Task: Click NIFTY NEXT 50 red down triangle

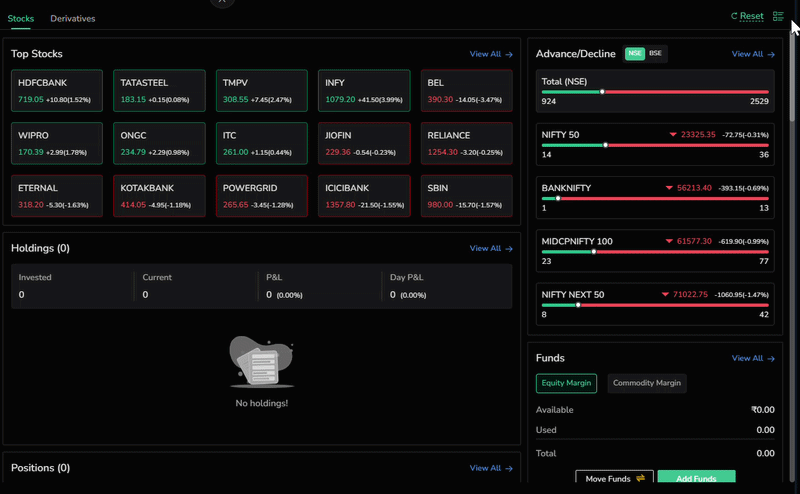Action: tap(665, 294)
